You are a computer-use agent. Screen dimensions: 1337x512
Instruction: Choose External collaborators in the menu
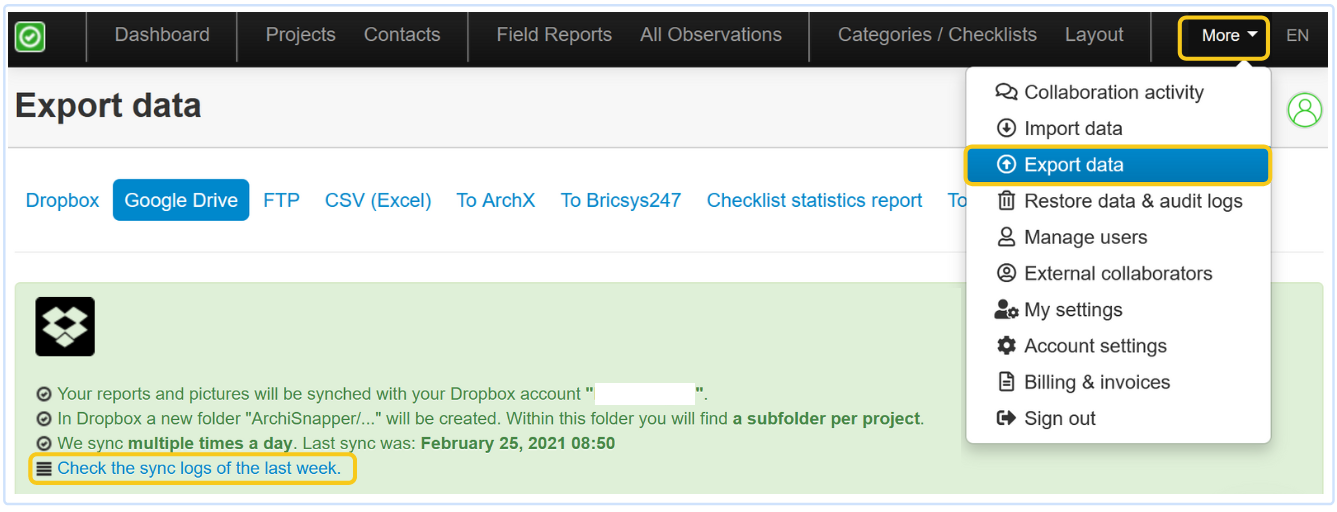click(1117, 273)
